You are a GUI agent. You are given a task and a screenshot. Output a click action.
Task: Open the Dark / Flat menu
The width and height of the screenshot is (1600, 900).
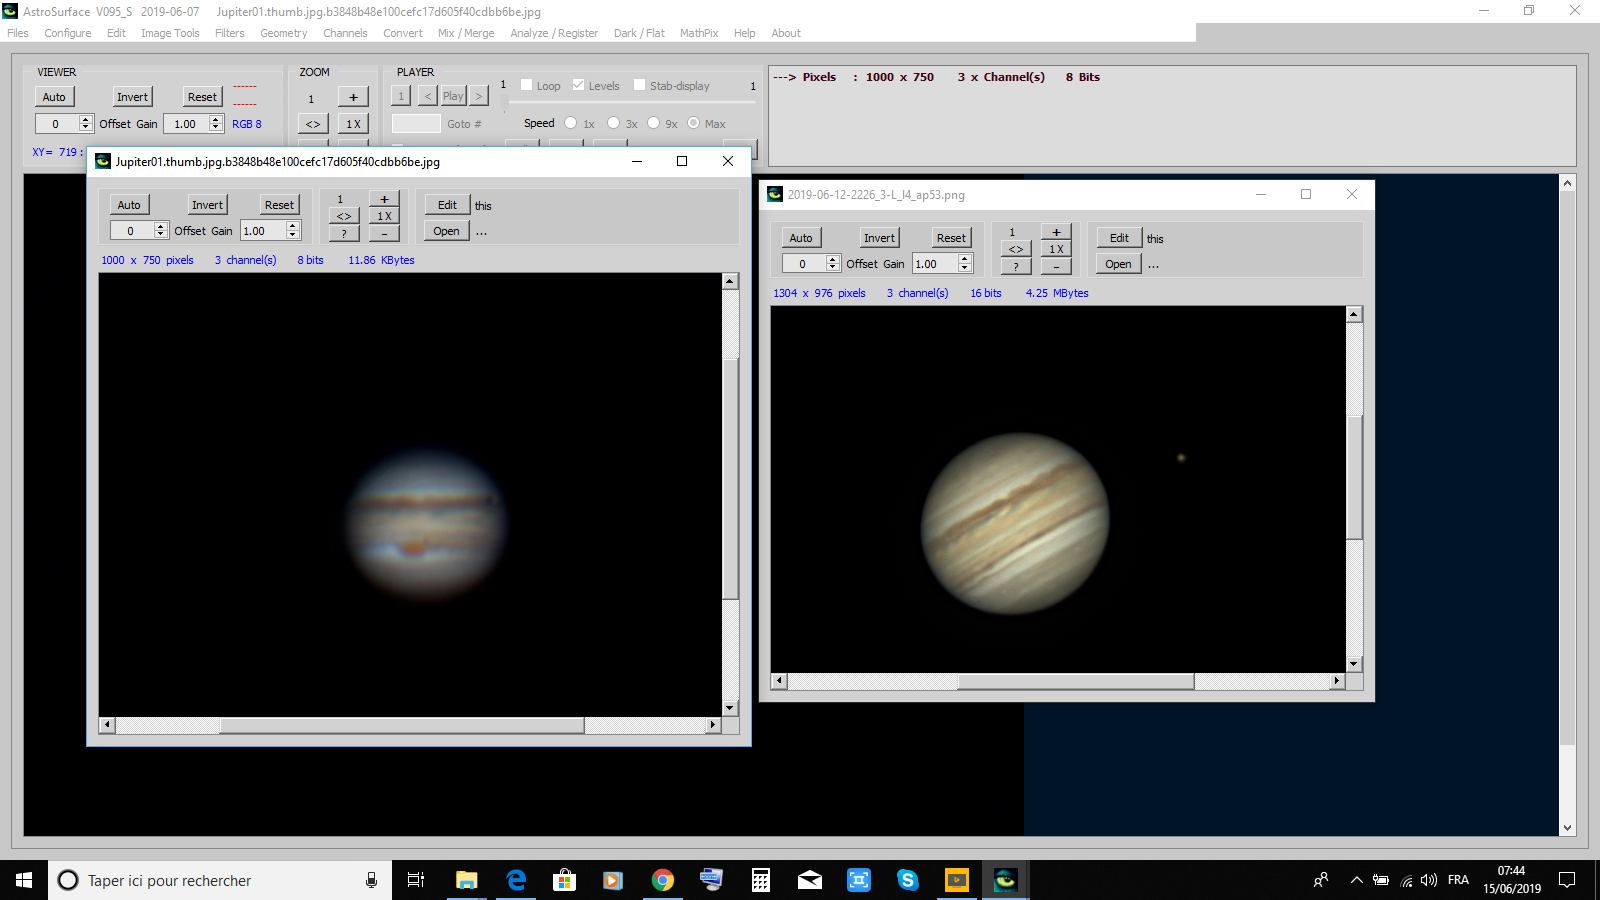pos(639,33)
